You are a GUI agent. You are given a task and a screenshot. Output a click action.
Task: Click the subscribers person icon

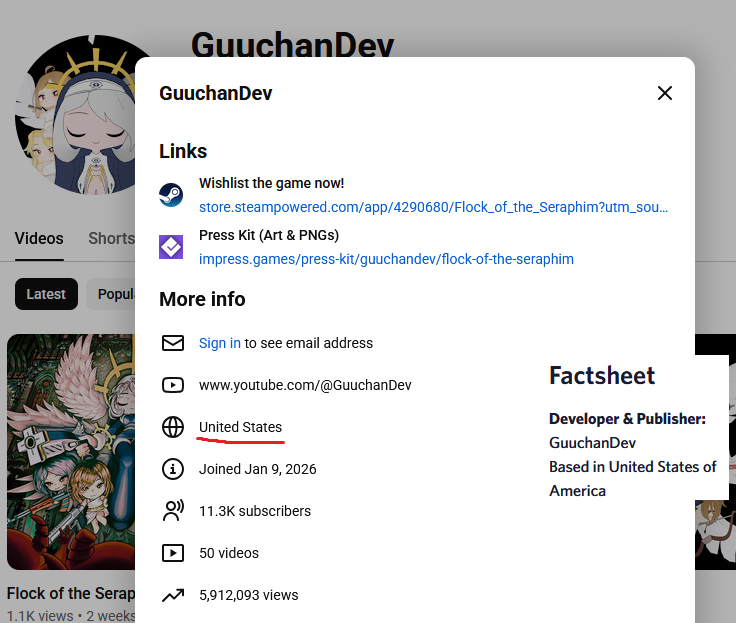pos(173,511)
